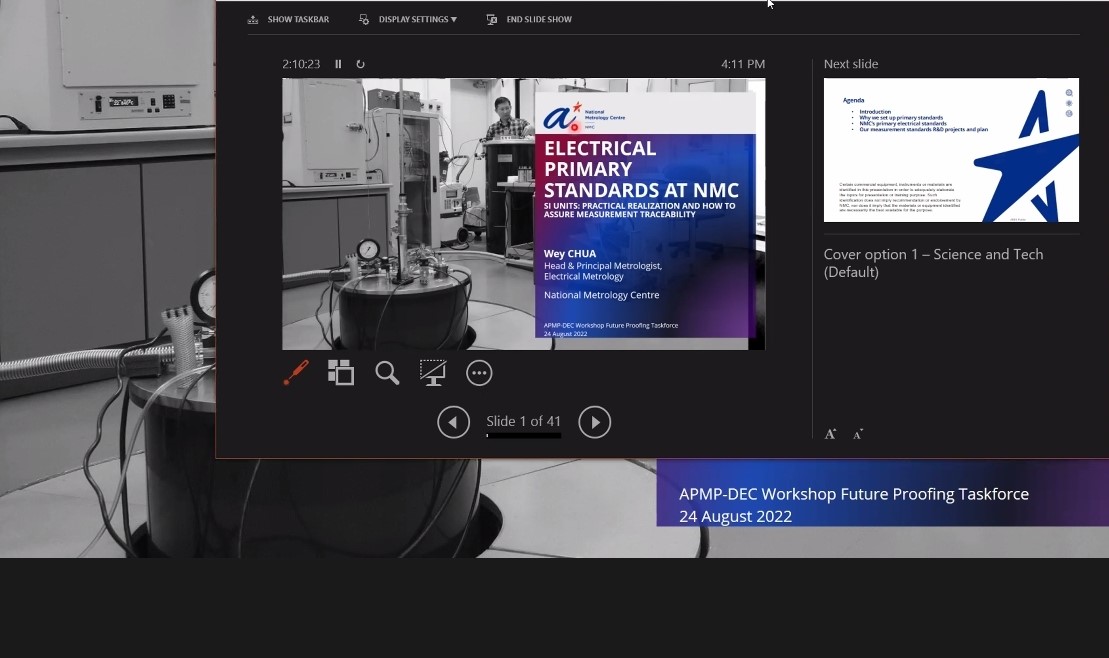Make the notes text larger
The image size is (1109, 658).
click(x=830, y=434)
